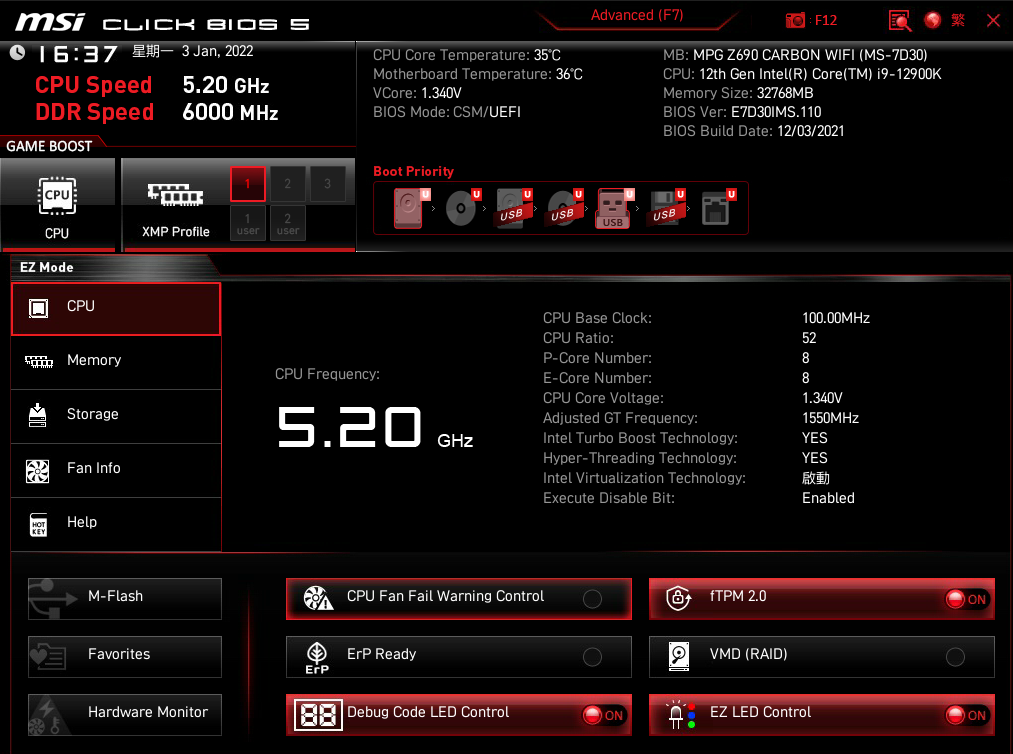
Task: Turn off the fTPM 2.0 switch
Action: pyautogui.click(x=966, y=599)
